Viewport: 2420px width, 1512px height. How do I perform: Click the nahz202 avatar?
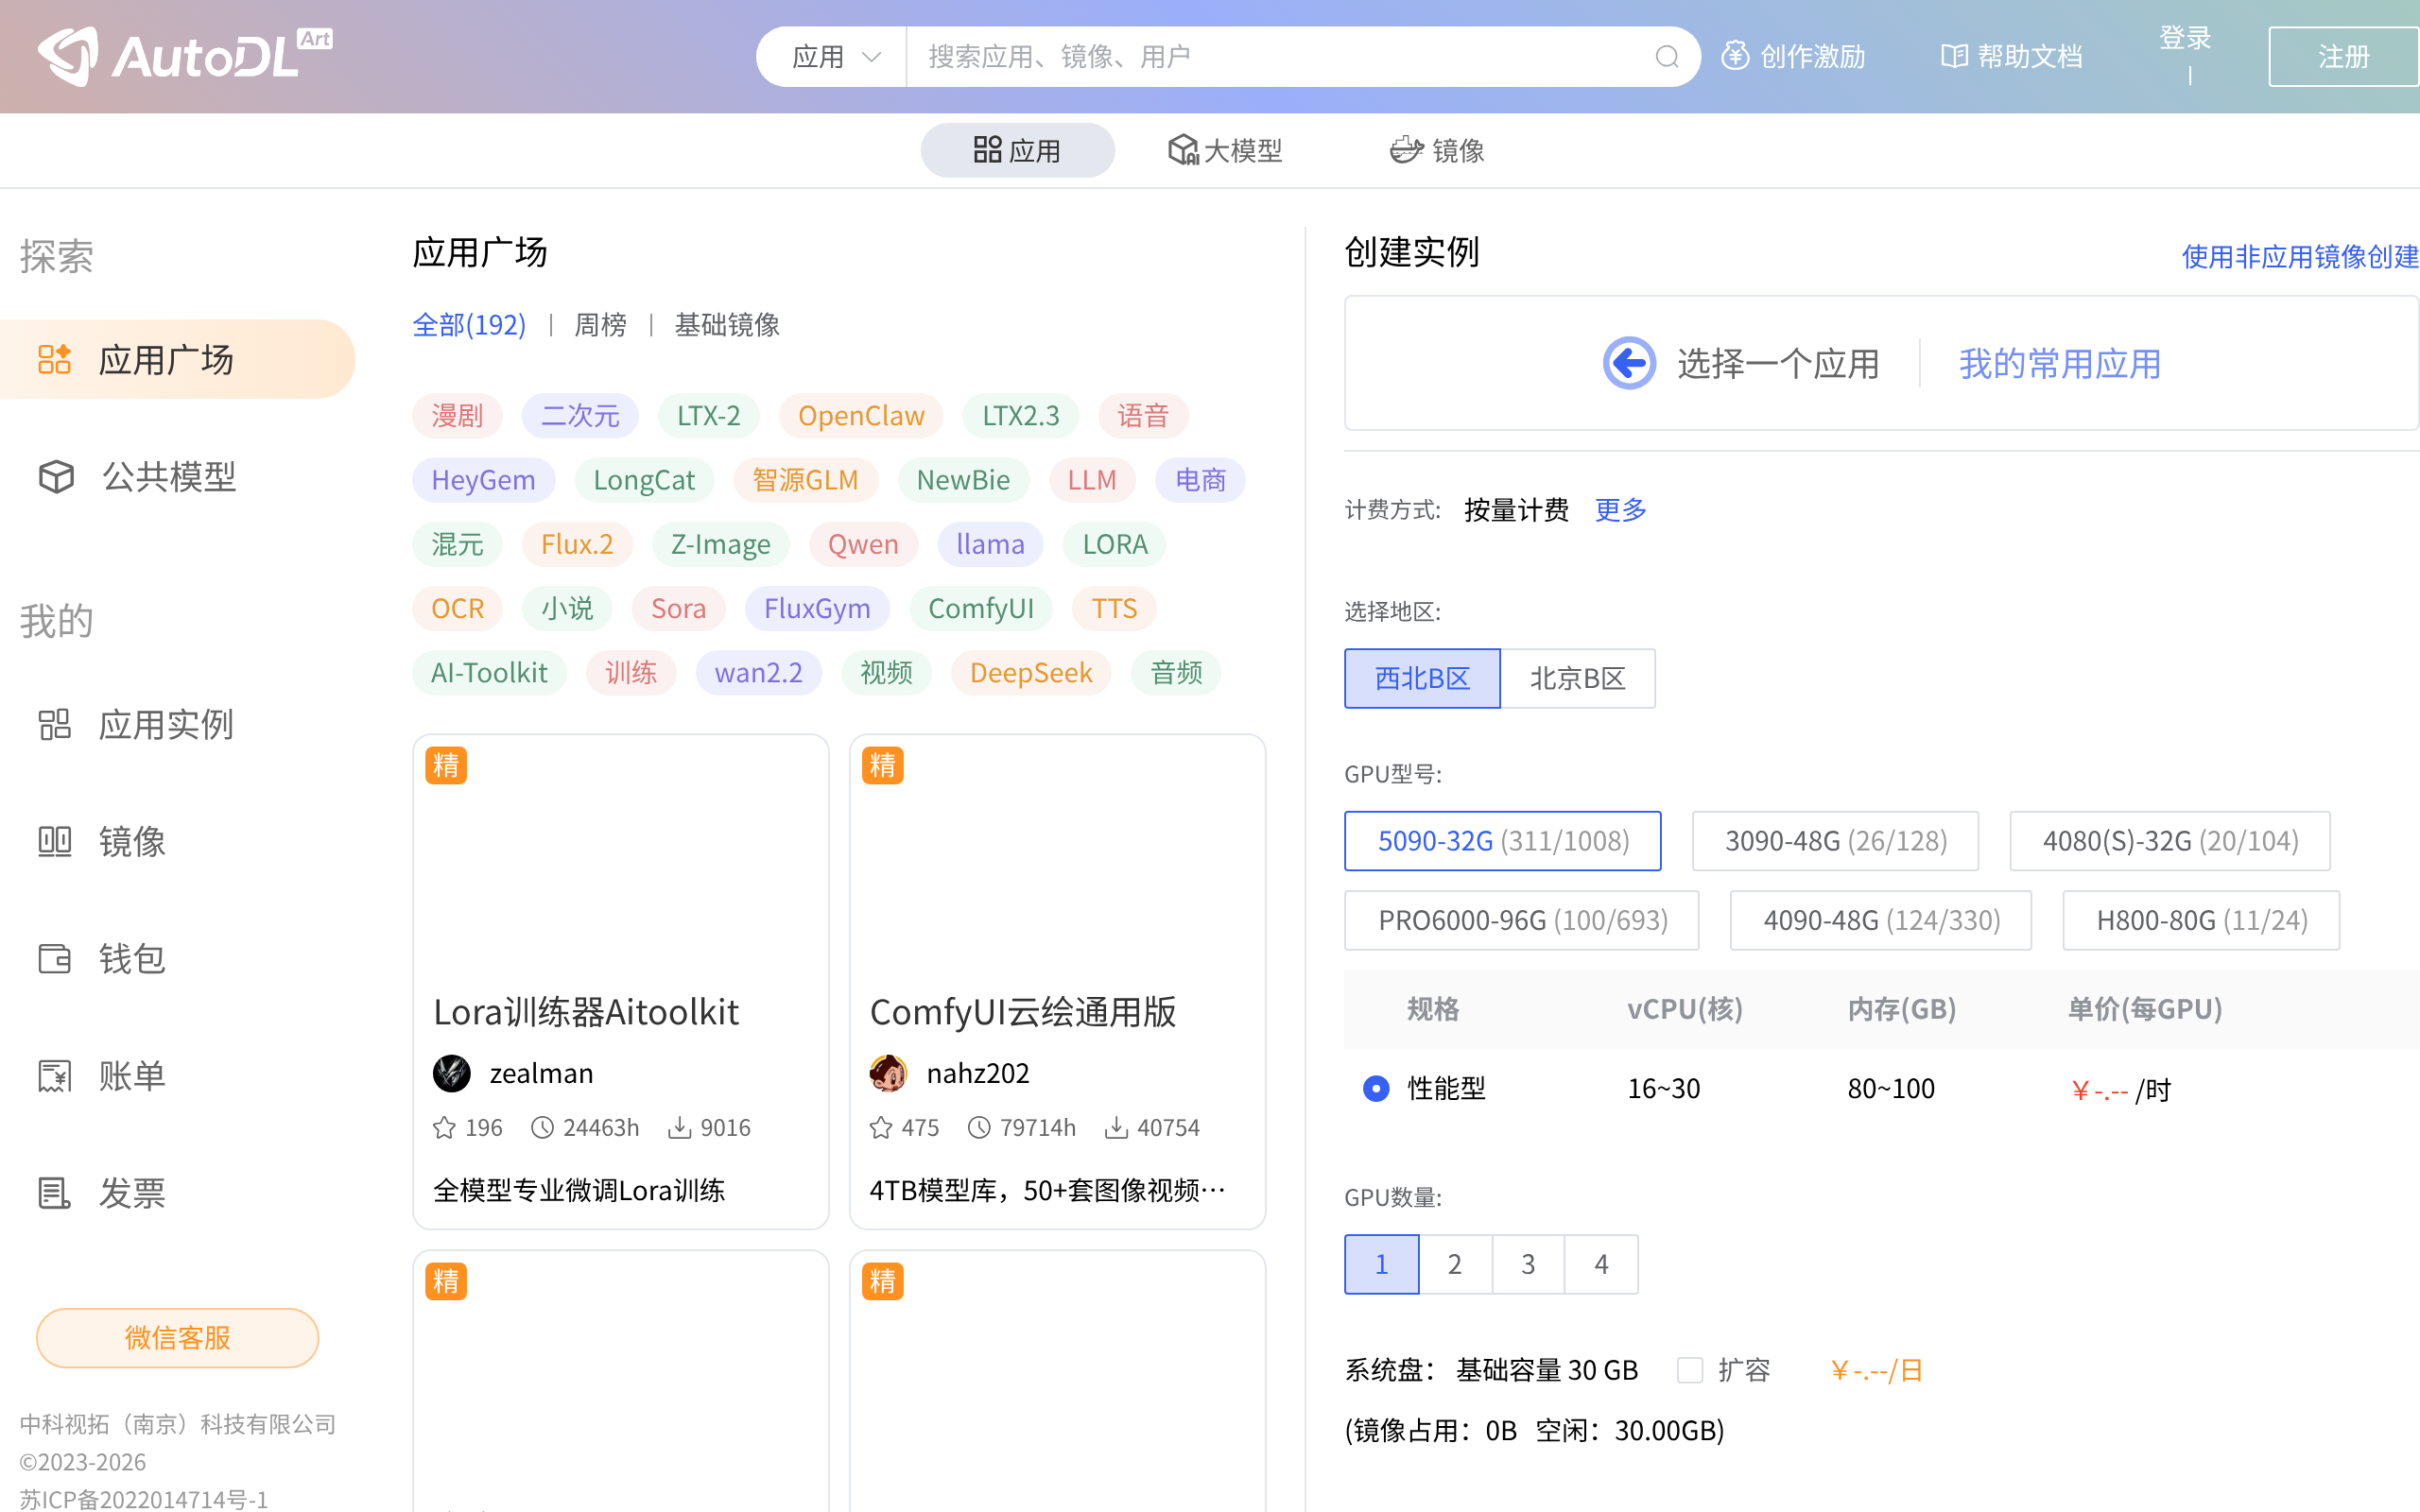[888, 1073]
